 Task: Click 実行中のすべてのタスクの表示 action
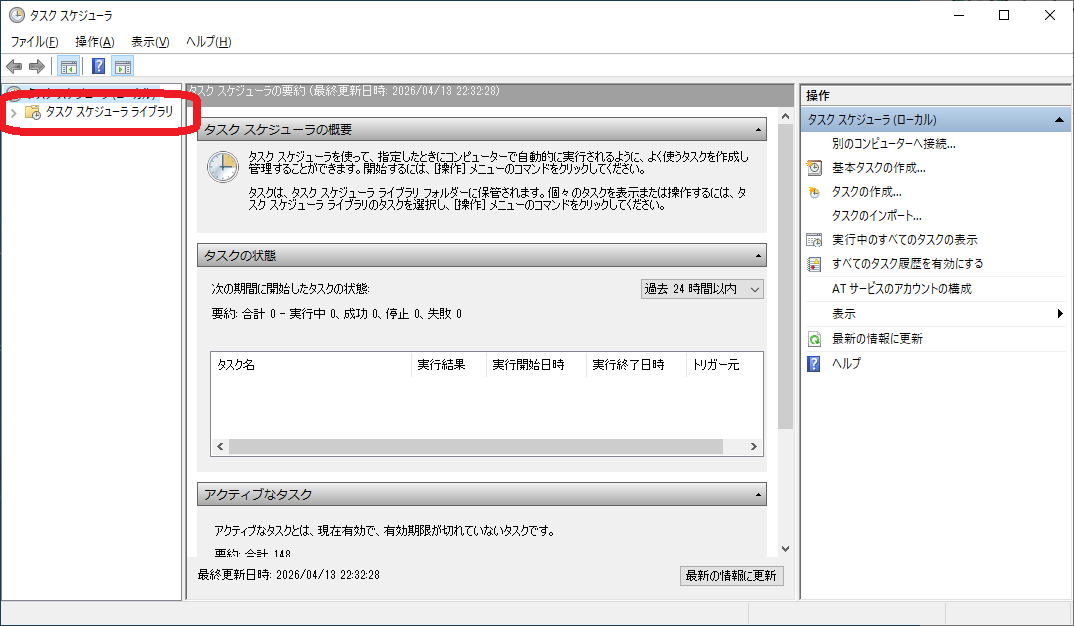tap(904, 240)
